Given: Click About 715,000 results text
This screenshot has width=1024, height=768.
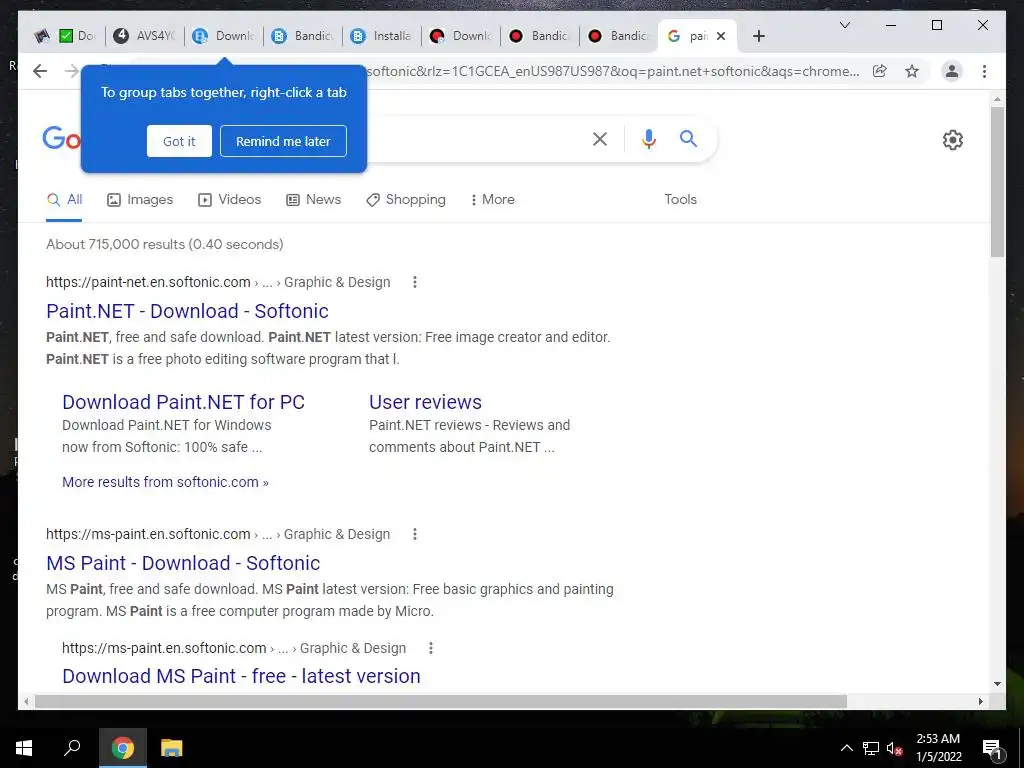Looking at the screenshot, I should tap(165, 244).
